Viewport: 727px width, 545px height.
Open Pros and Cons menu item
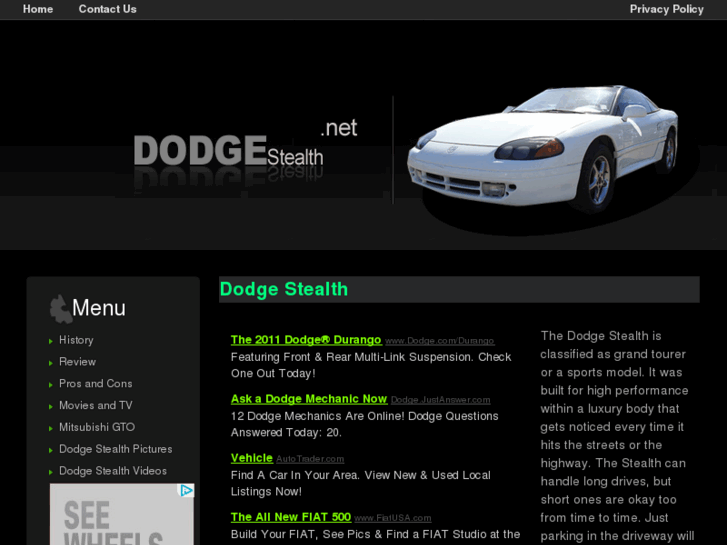coord(96,384)
